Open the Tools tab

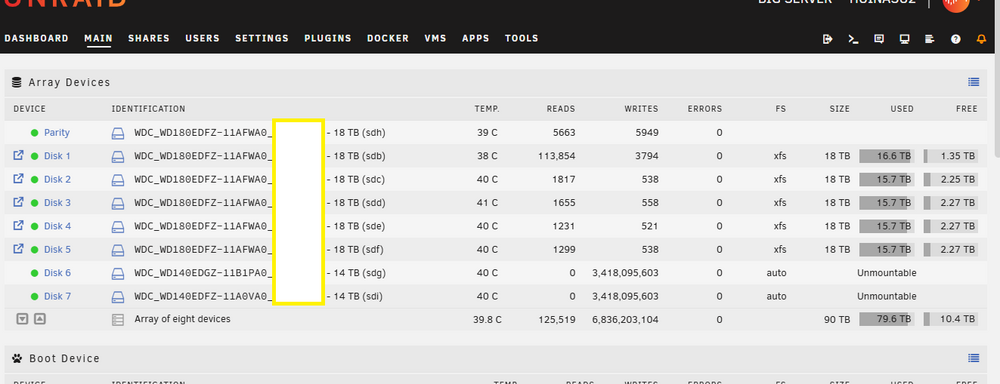pyautogui.click(x=522, y=38)
